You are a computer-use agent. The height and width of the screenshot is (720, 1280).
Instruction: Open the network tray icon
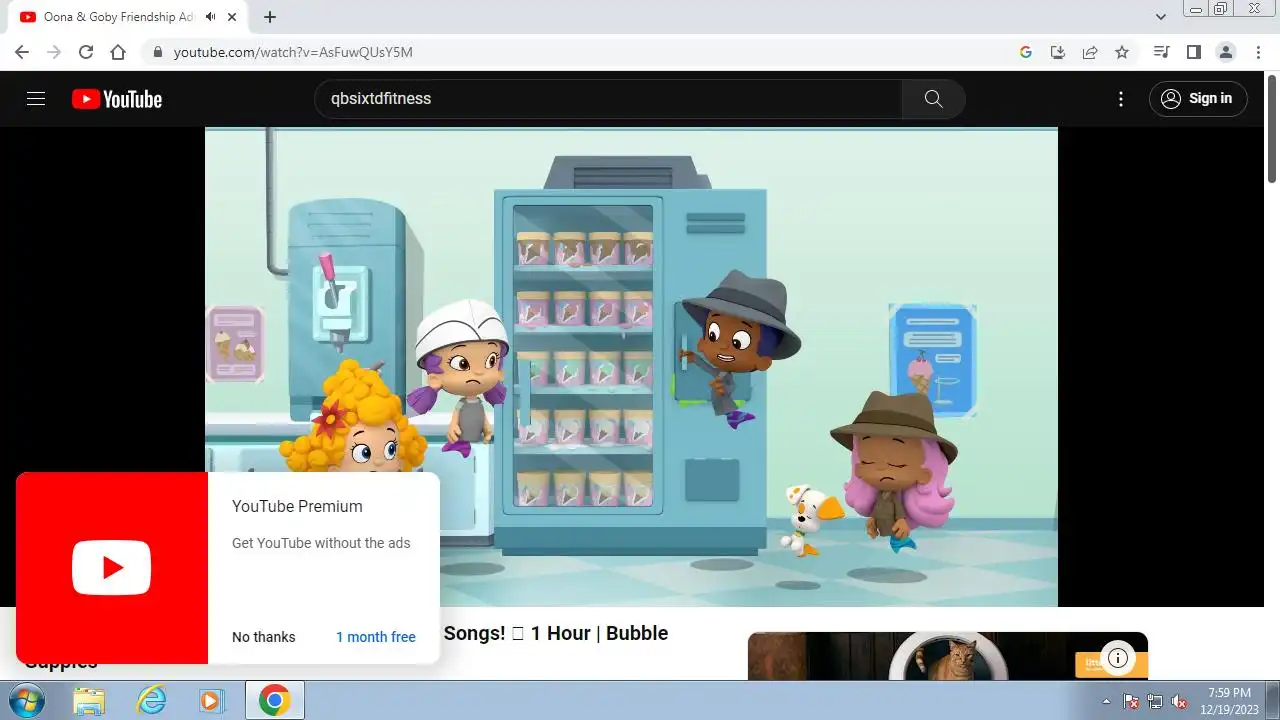click(x=1155, y=701)
